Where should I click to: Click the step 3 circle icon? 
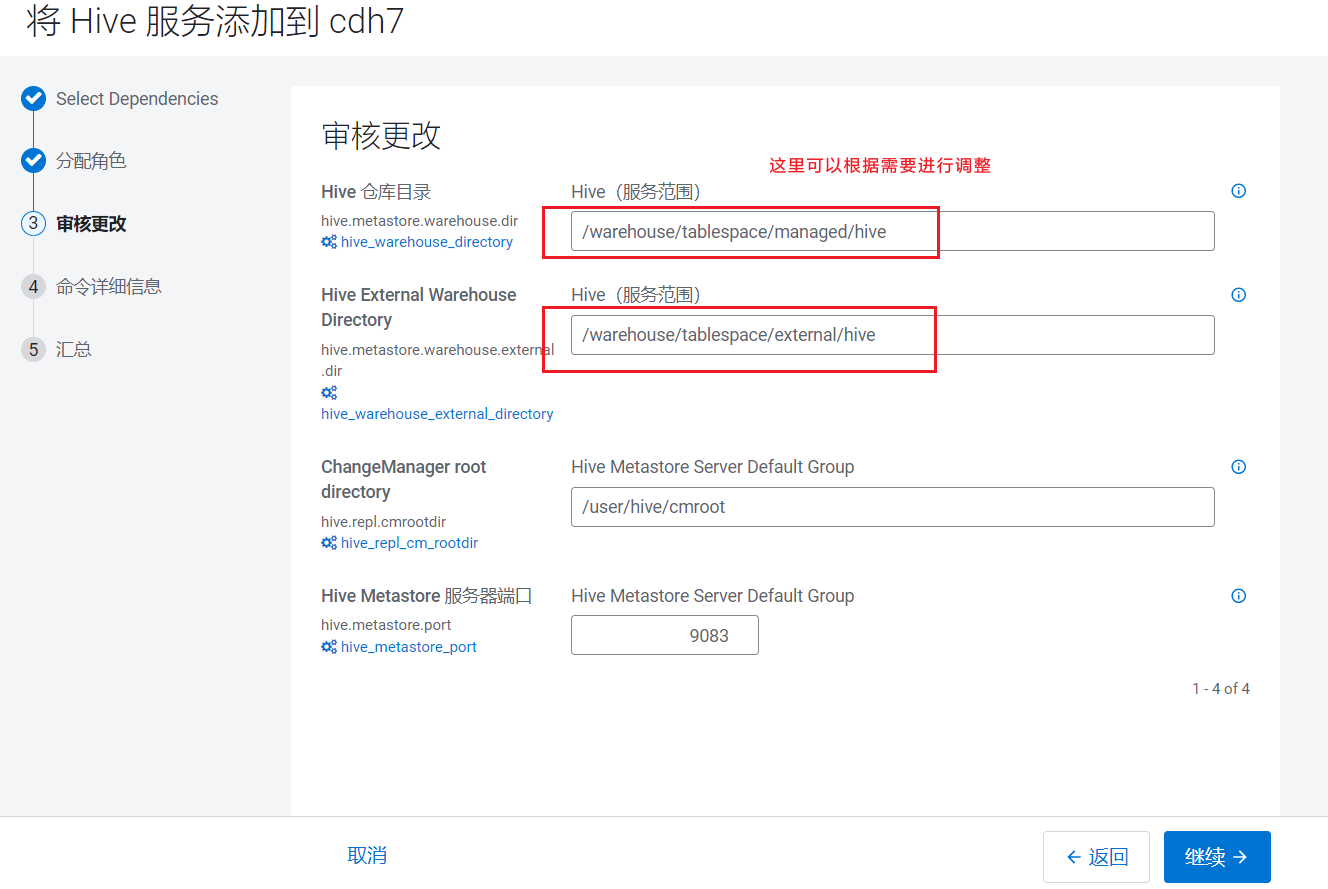click(33, 223)
